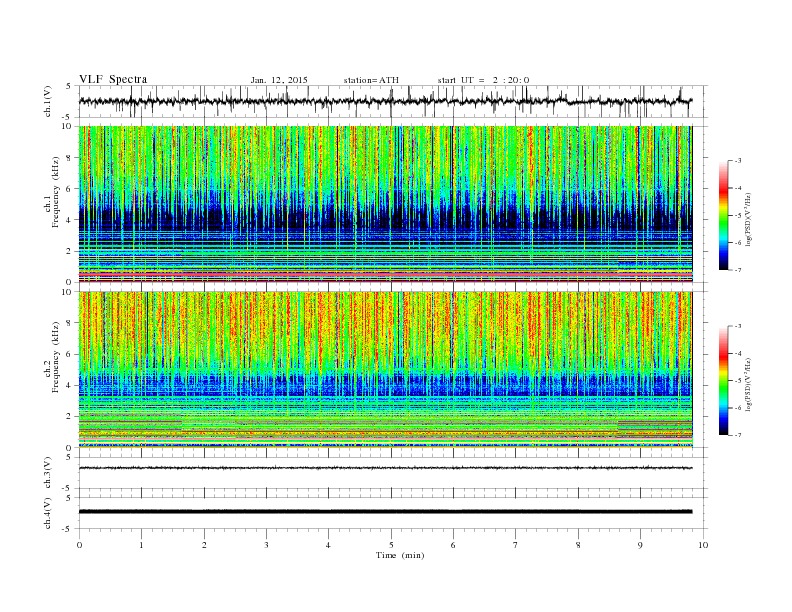Click time axis tick label "5"
Image resolution: width=792 pixels, height=612 pixels.
[x=391, y=545]
